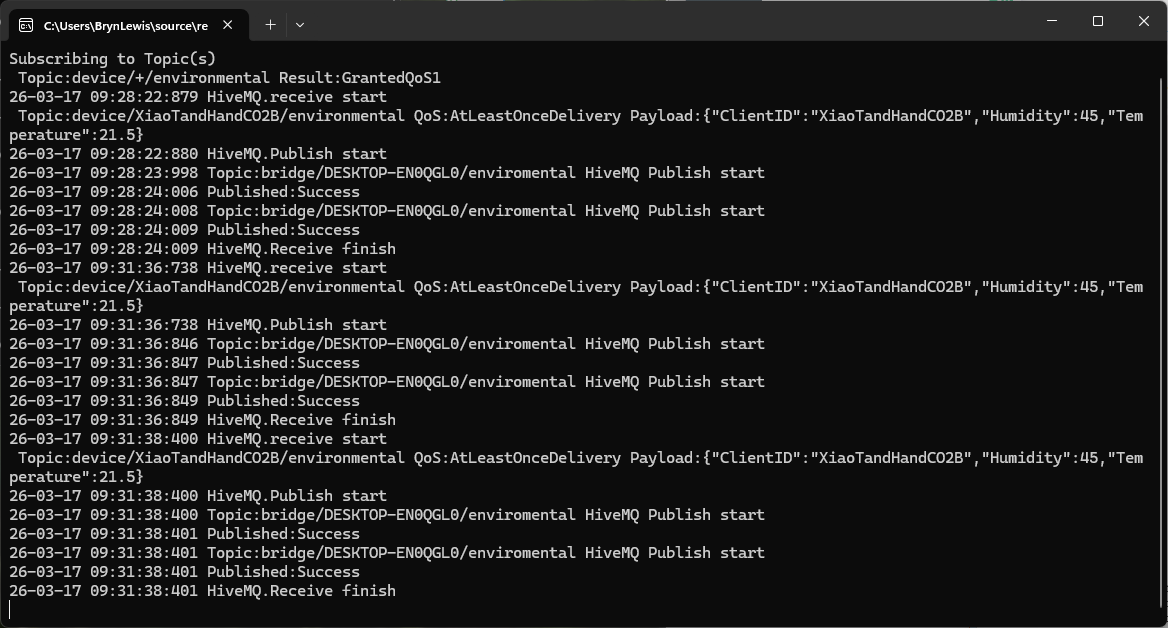Image resolution: width=1168 pixels, height=628 pixels.
Task: Click the 09:28:23:998 bridge topic line
Action: click(387, 173)
